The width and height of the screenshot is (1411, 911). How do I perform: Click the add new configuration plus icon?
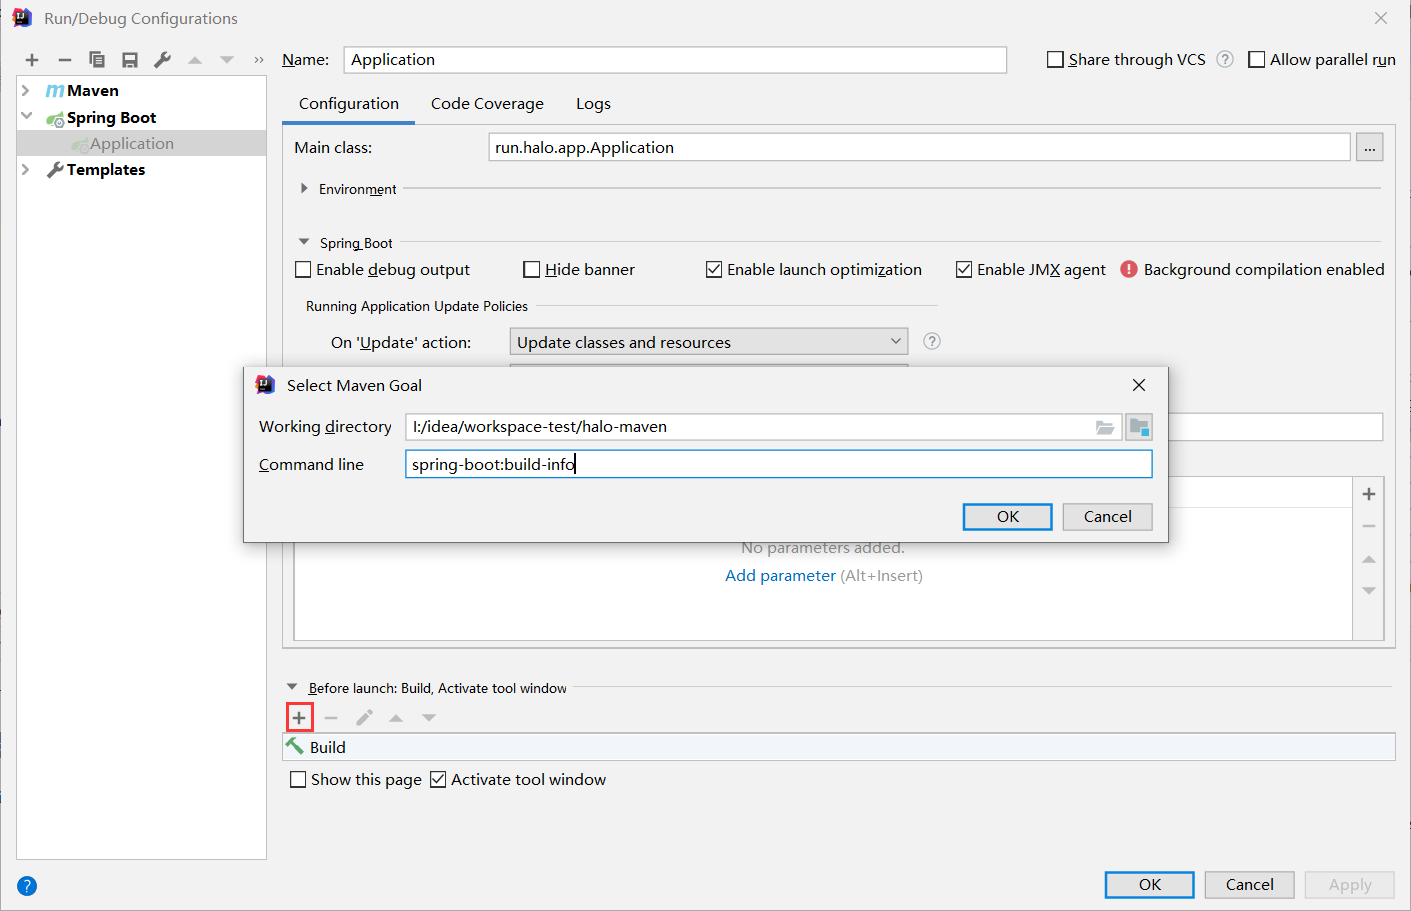tap(32, 60)
